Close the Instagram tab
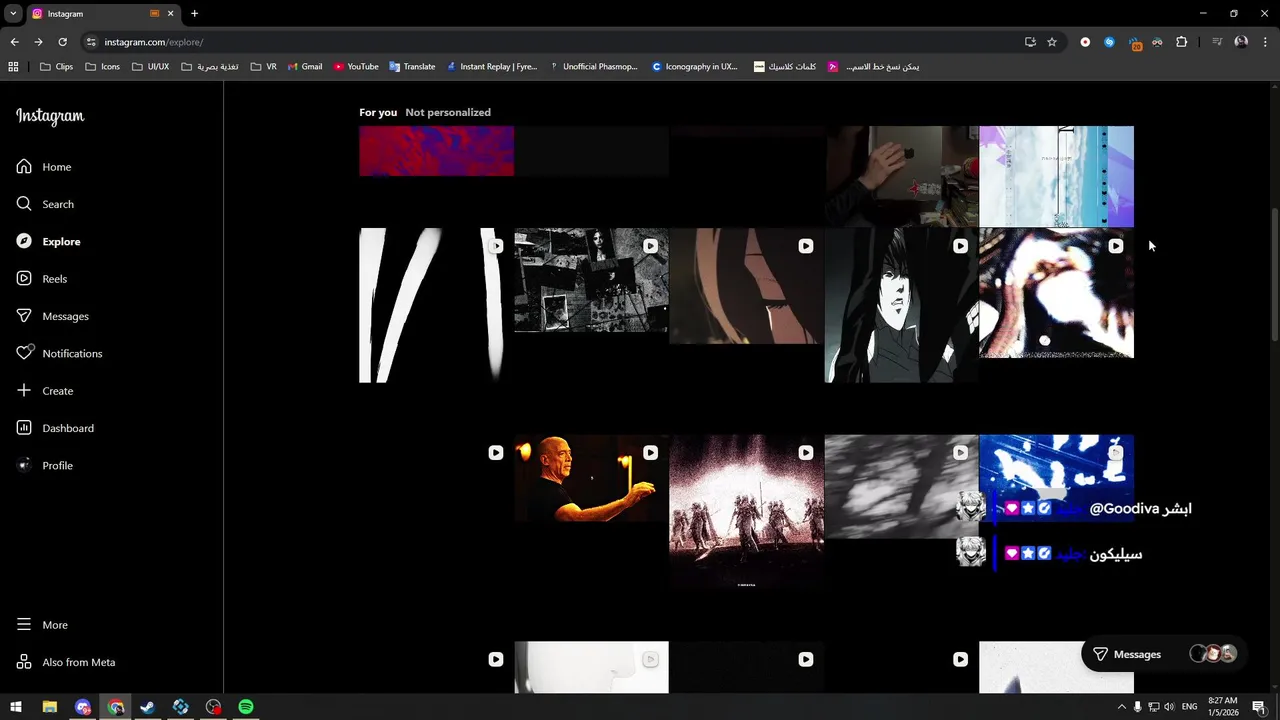 tap(171, 14)
